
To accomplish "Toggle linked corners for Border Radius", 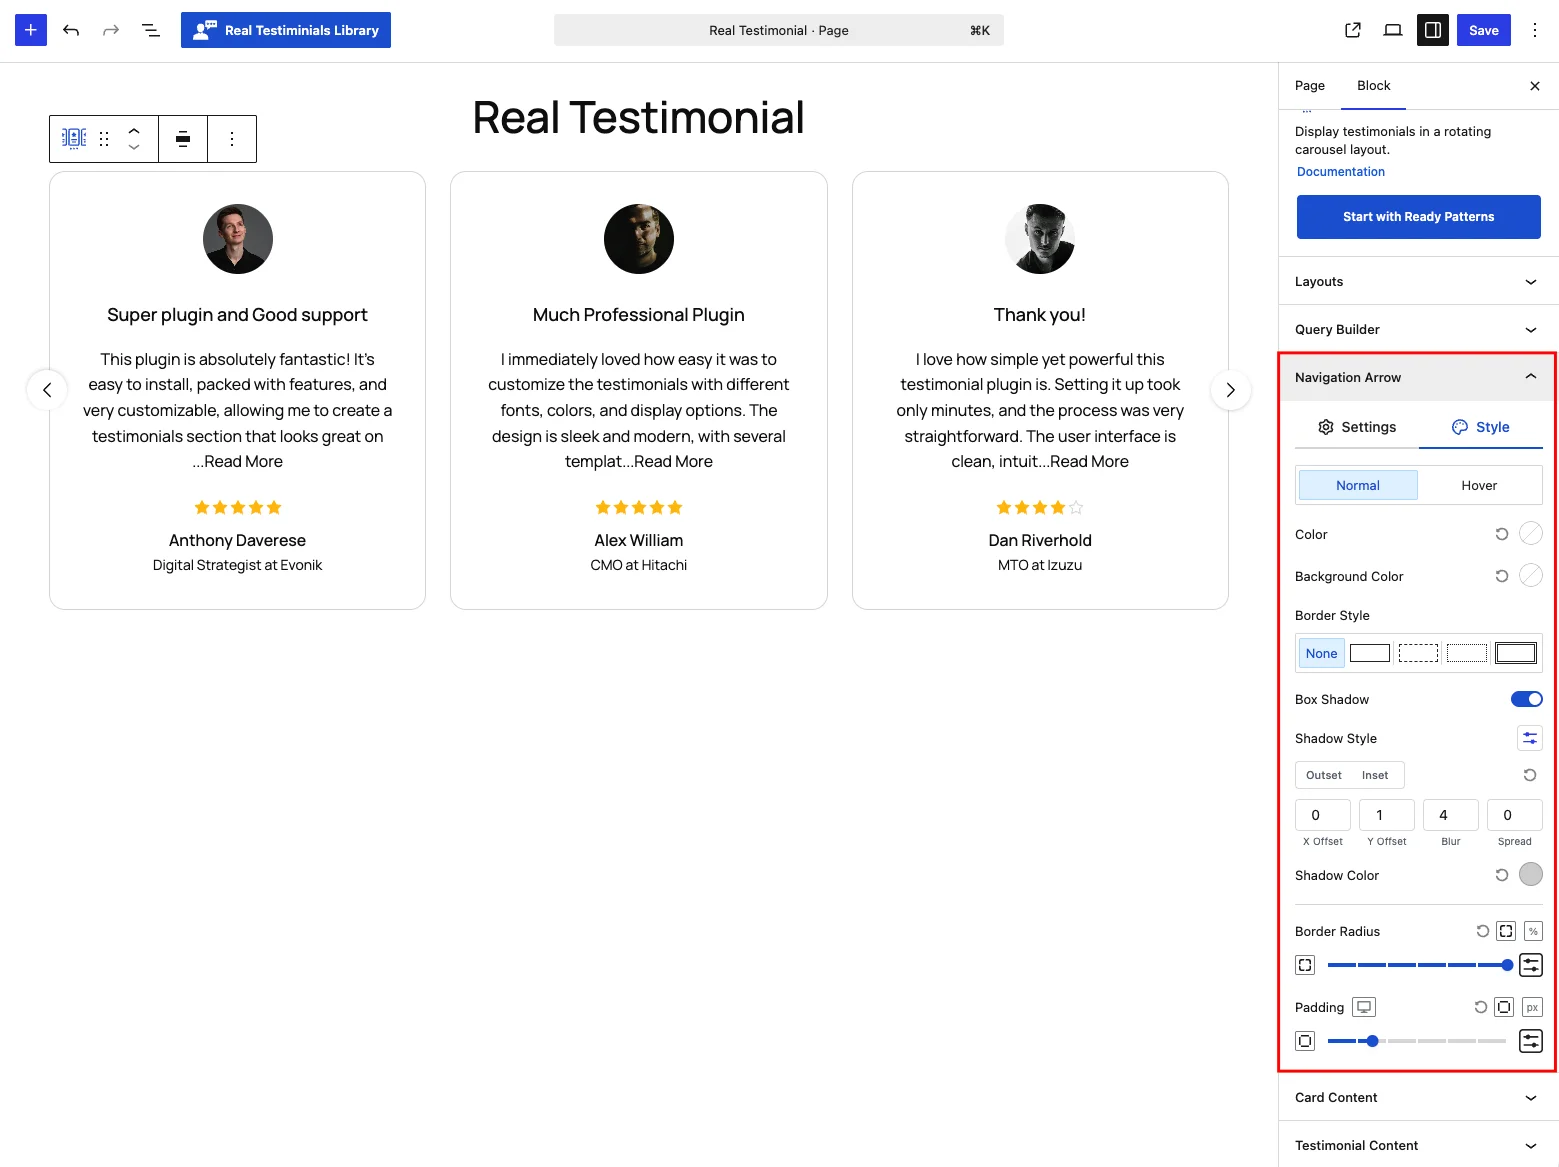I will tap(1506, 931).
